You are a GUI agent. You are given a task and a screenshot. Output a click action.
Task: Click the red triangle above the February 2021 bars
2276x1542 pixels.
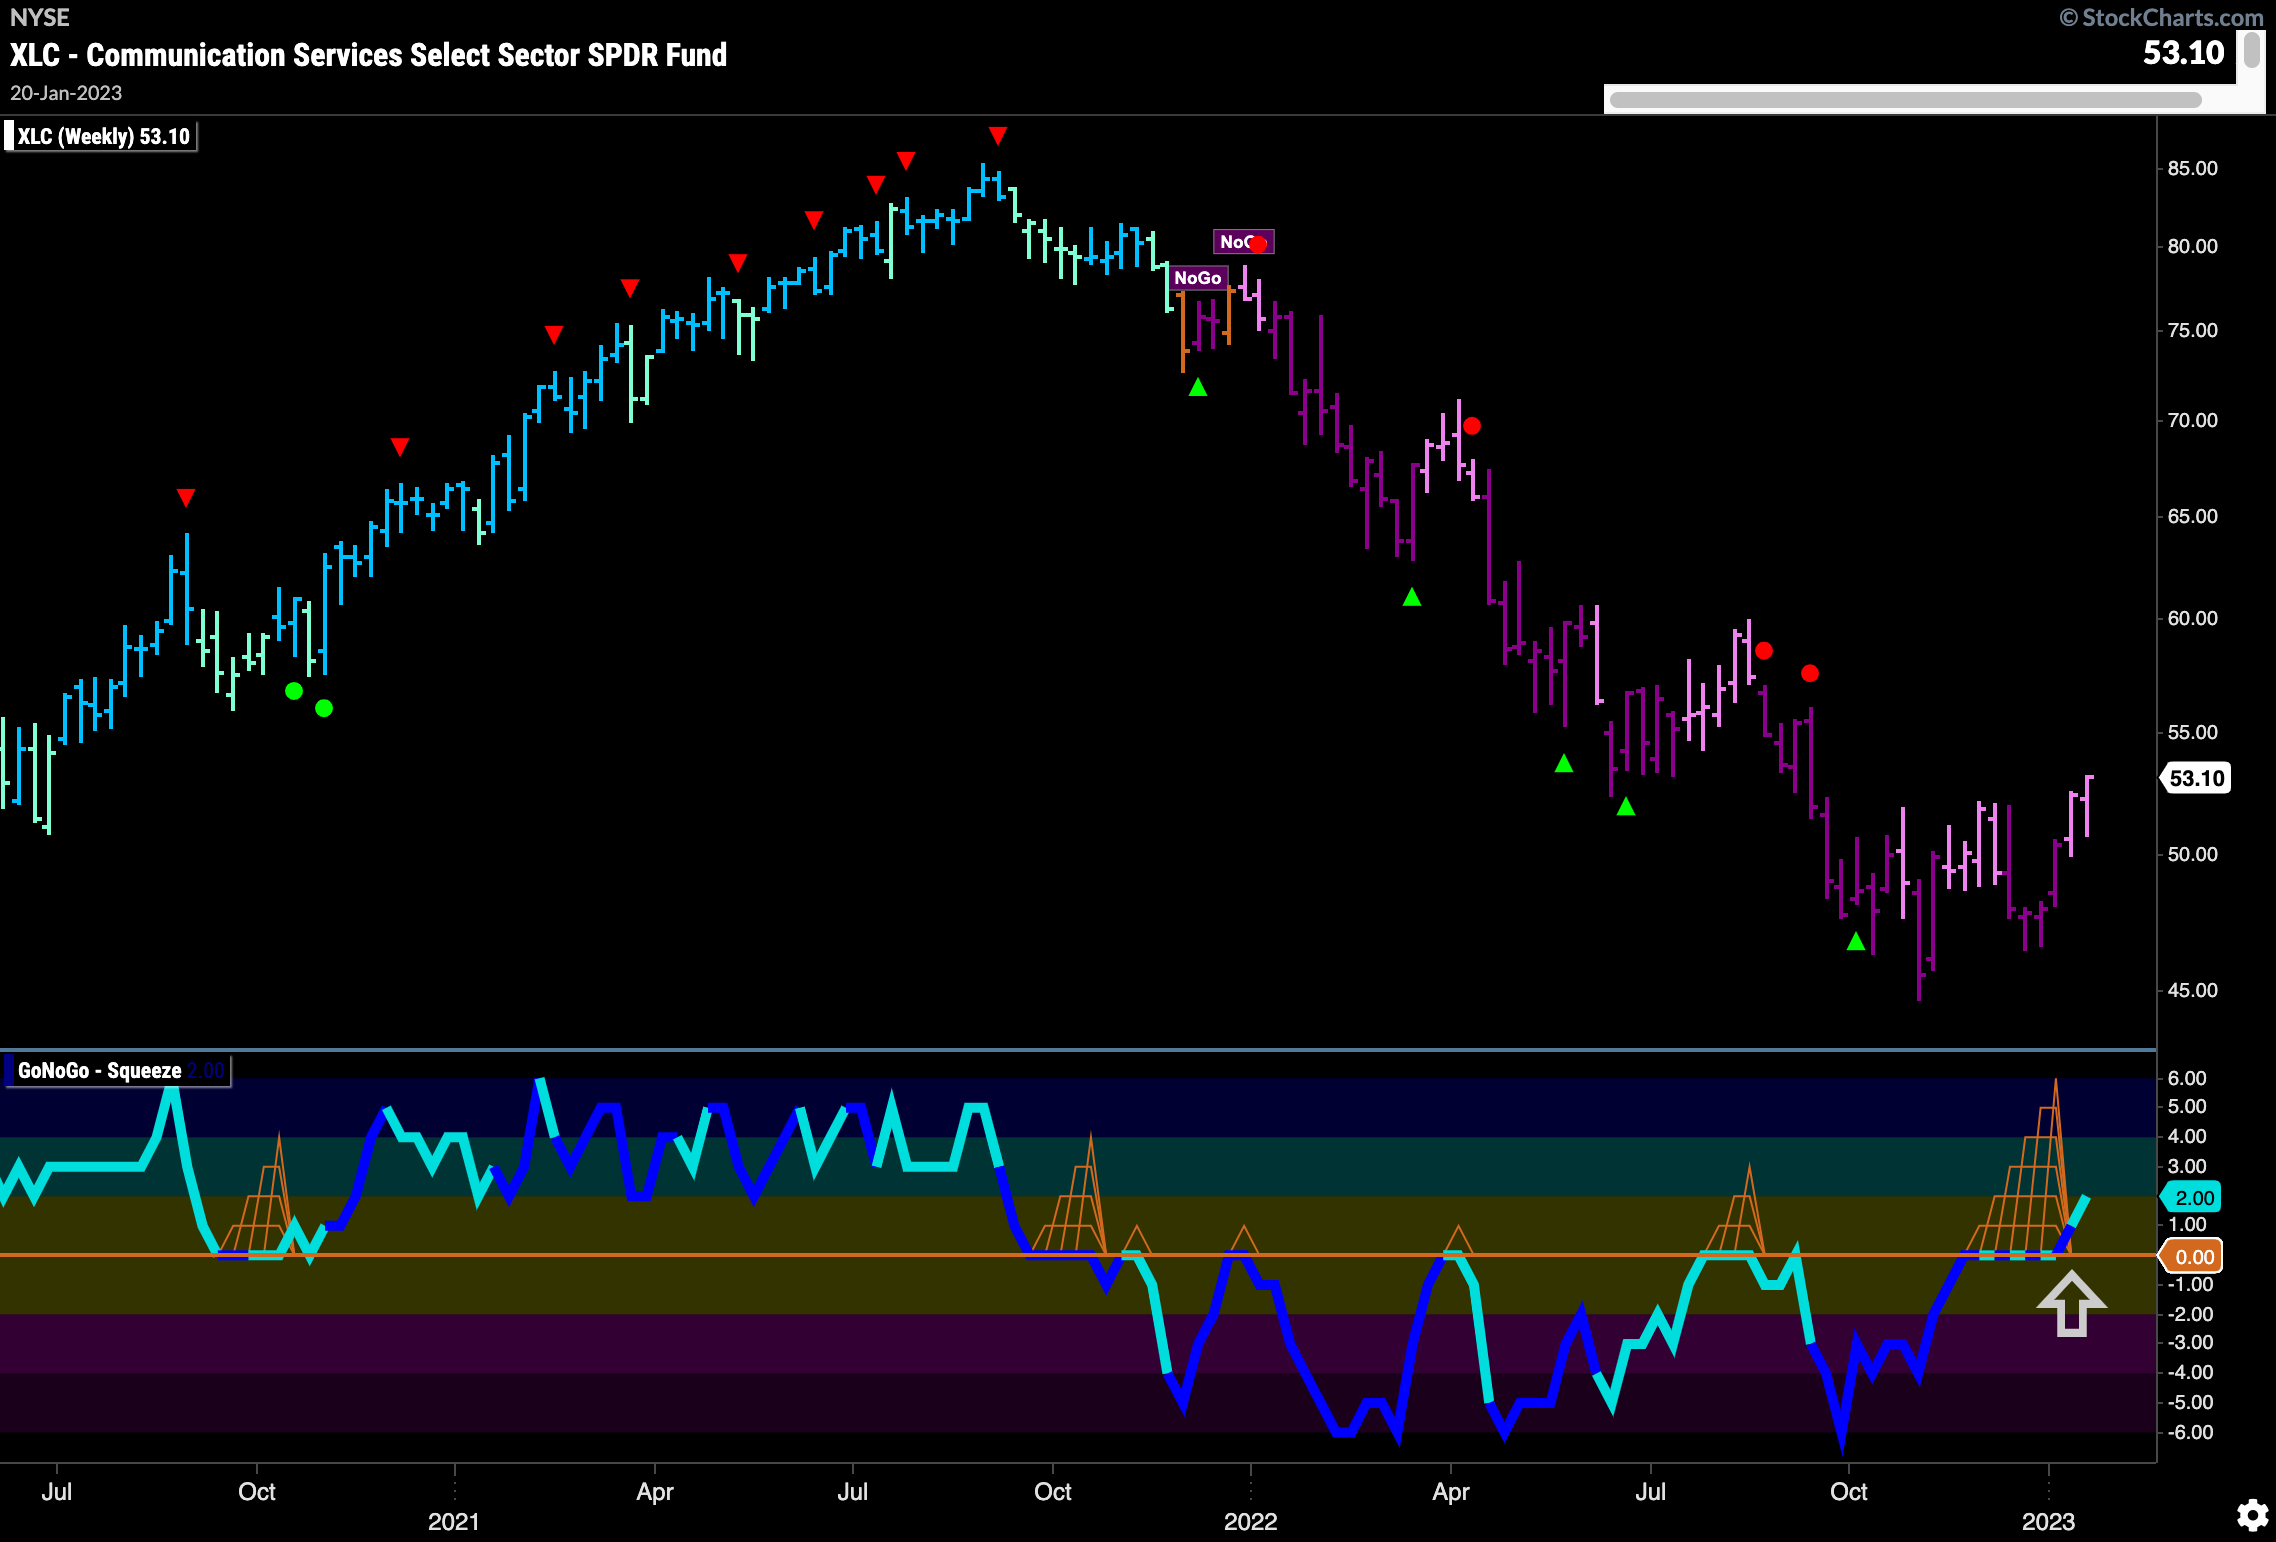coord(554,334)
